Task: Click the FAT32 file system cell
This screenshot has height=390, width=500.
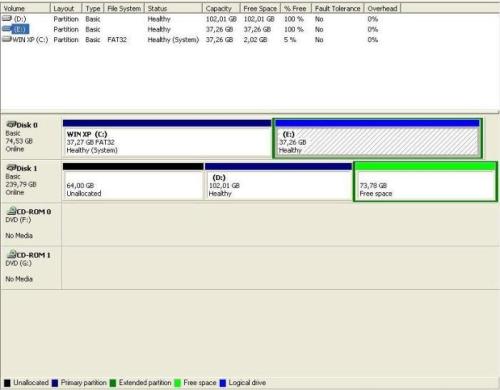Action: point(117,40)
